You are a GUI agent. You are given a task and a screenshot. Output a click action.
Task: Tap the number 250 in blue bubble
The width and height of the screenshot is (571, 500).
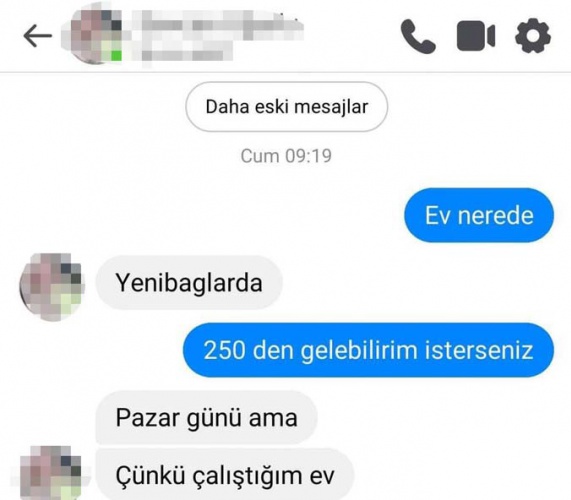[223, 350]
